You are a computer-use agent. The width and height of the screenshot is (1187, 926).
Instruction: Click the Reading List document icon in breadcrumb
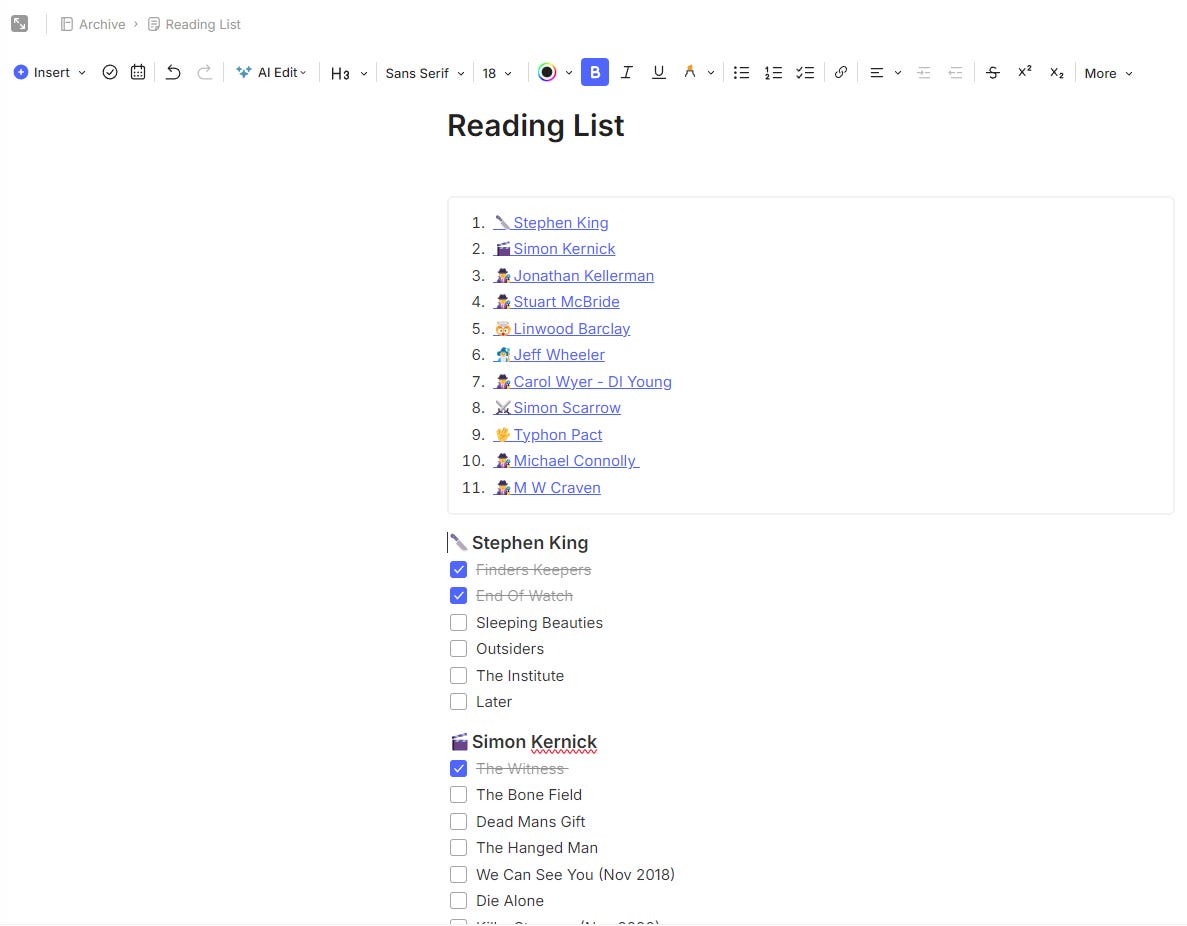click(154, 24)
